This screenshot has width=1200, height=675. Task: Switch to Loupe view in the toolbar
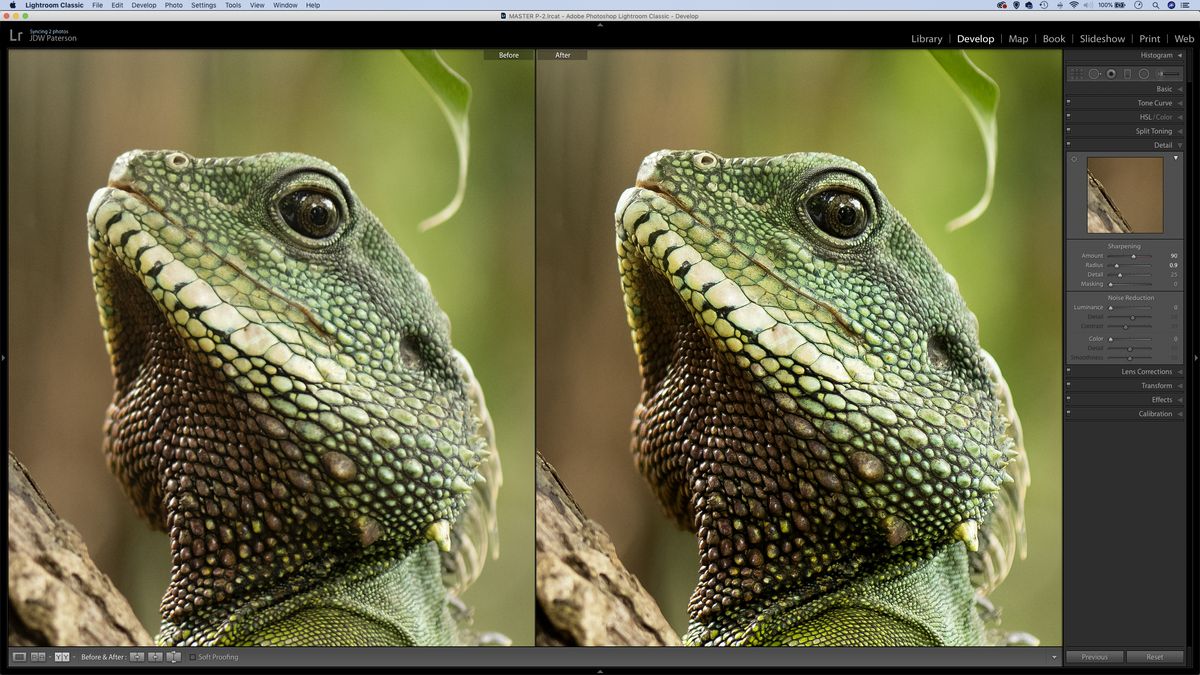tap(20, 657)
